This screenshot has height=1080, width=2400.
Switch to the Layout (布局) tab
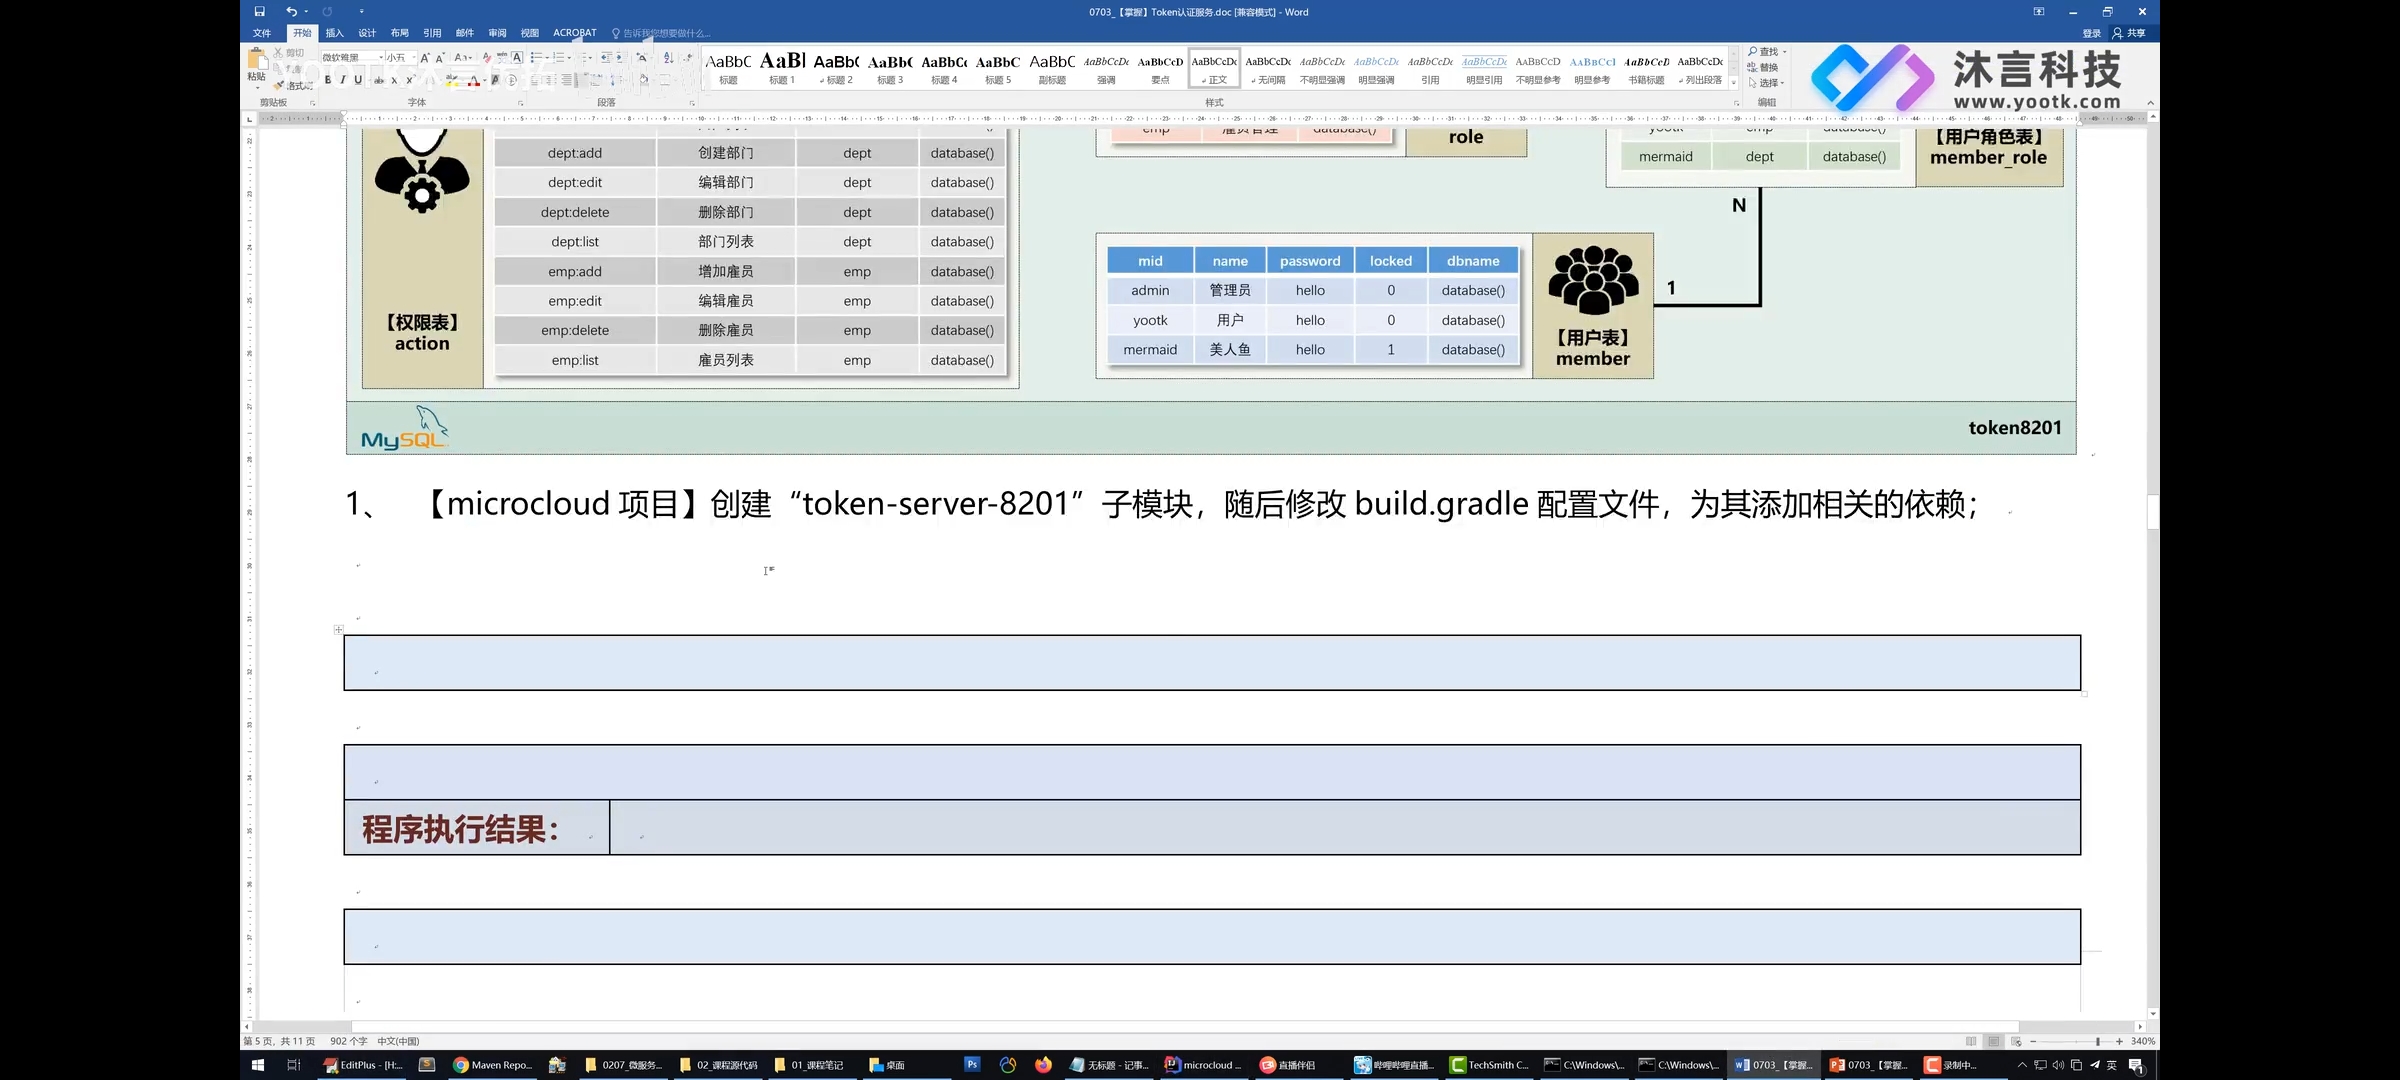pos(400,33)
